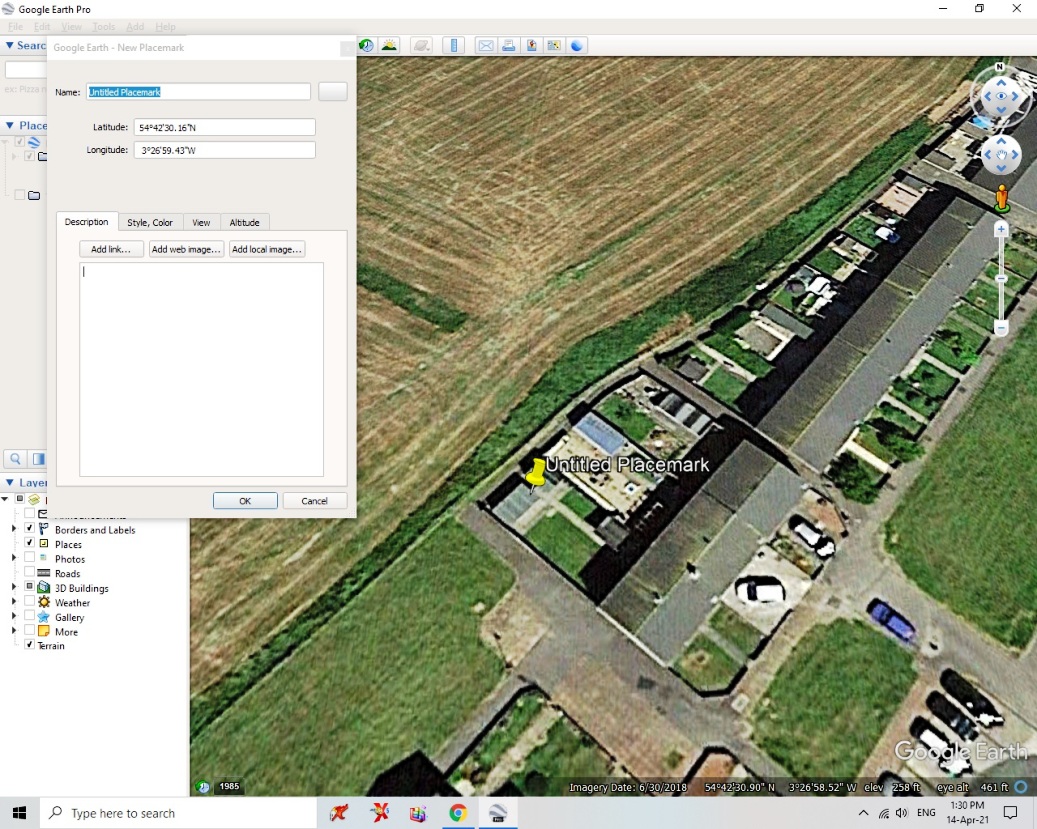Select the ruler tool
Viewport: 1037px width, 829px height.
pyautogui.click(x=454, y=46)
